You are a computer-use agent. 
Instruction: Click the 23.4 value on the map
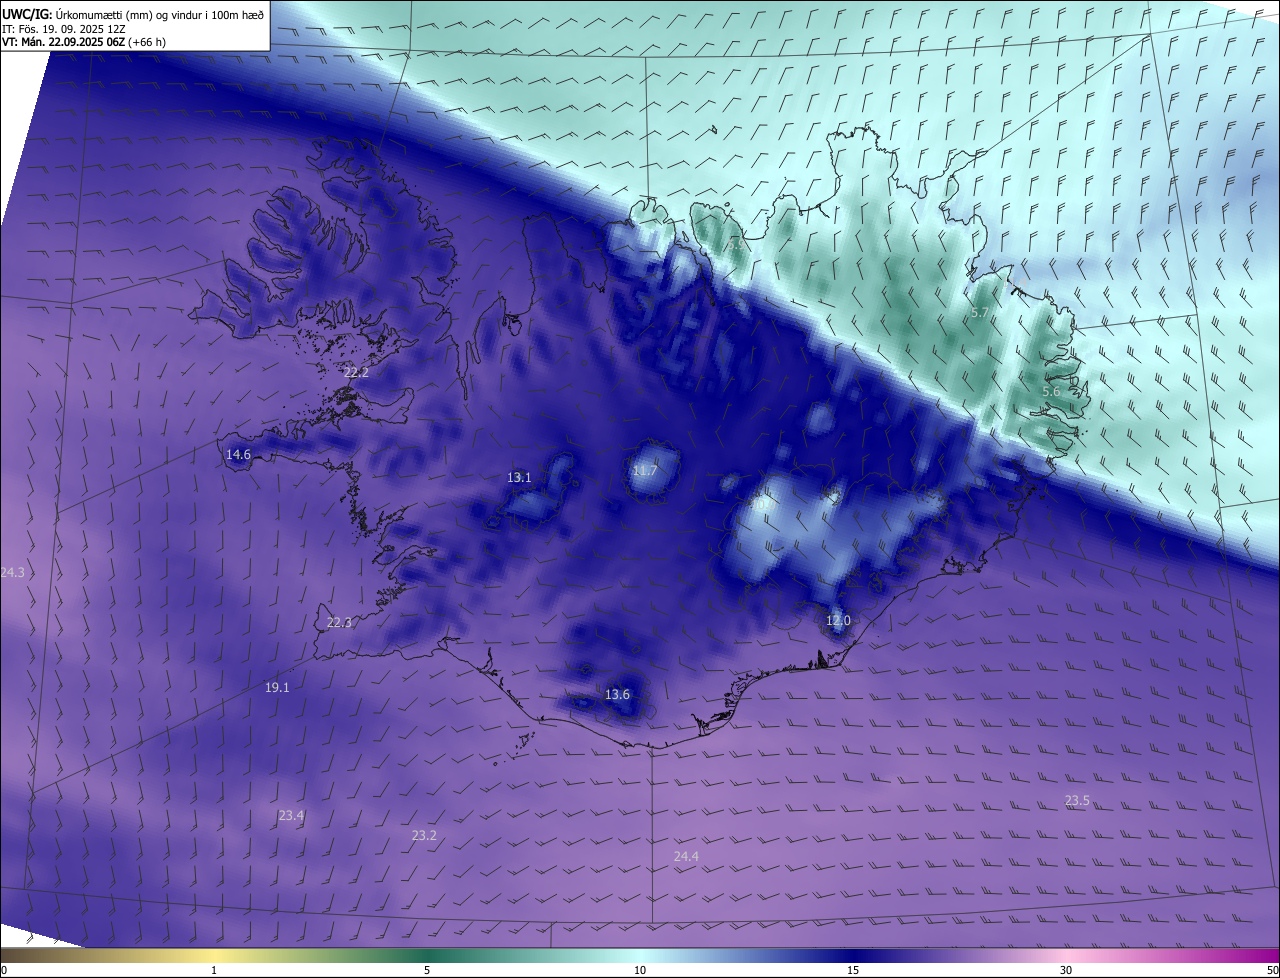291,815
